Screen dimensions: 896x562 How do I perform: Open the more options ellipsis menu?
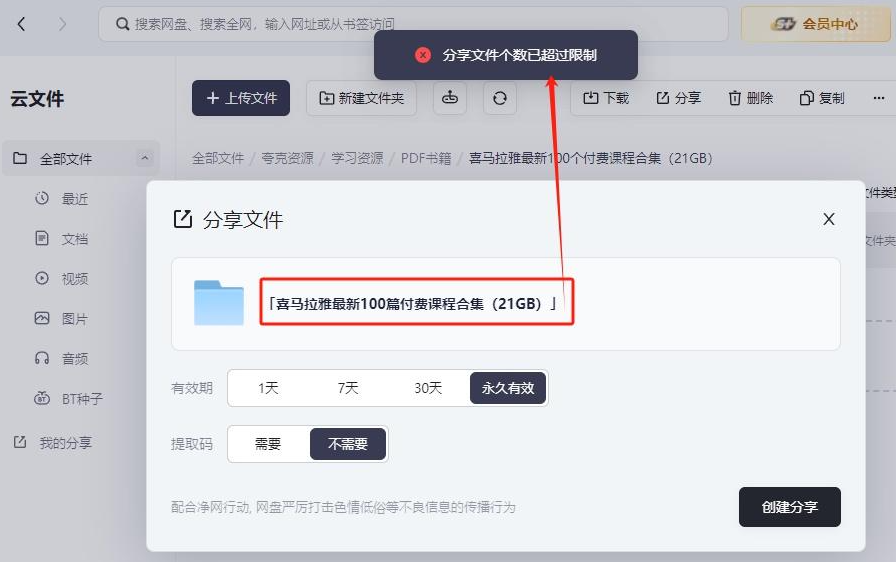pos(878,98)
